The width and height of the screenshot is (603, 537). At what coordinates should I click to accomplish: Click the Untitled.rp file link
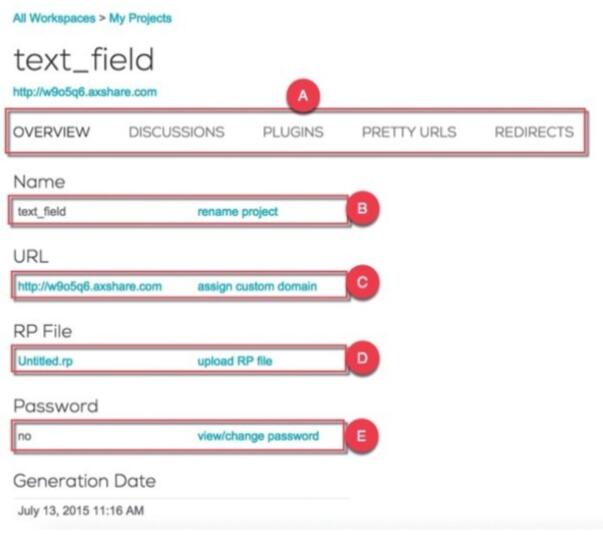(x=45, y=361)
